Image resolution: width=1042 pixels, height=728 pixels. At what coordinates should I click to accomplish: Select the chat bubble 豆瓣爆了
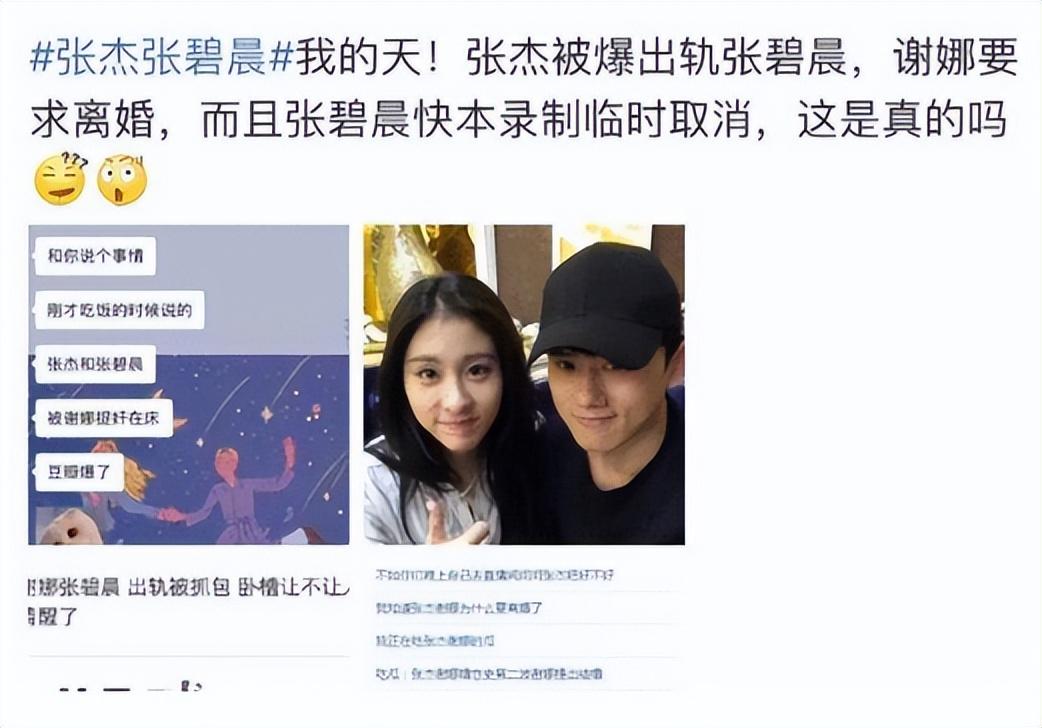point(79,473)
